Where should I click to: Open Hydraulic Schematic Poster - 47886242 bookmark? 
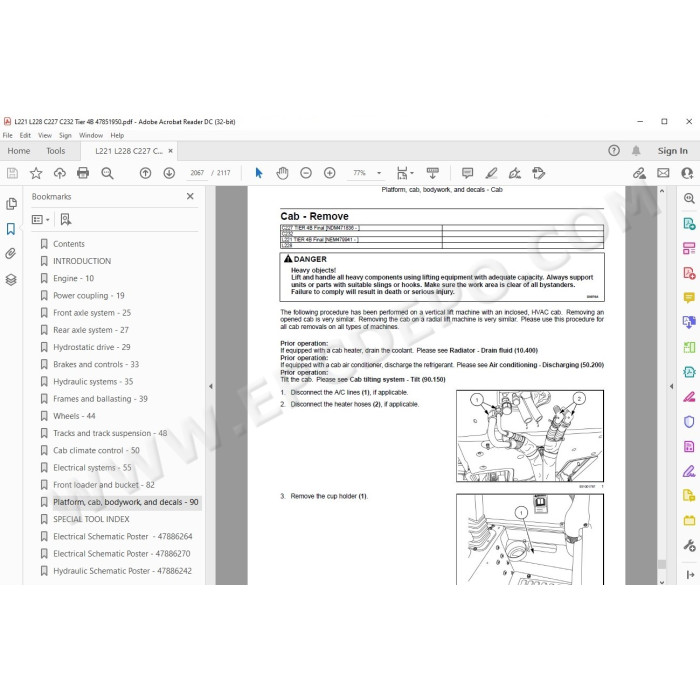point(122,571)
